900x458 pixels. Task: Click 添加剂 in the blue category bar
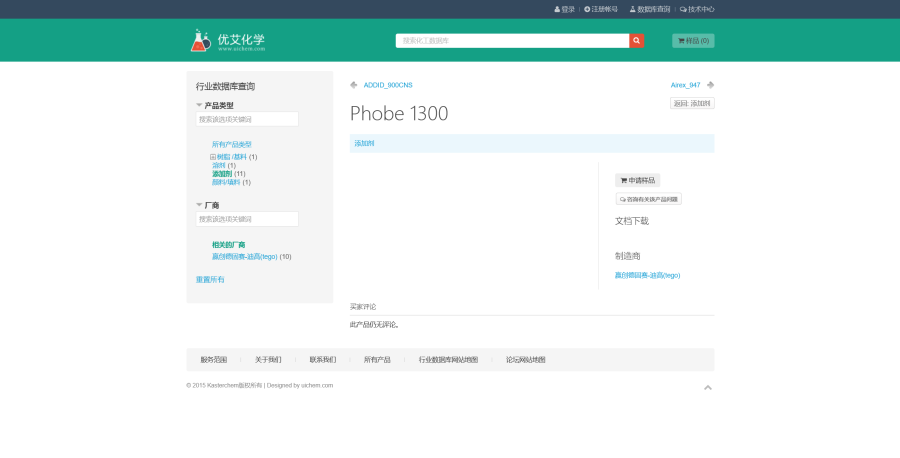pos(364,143)
